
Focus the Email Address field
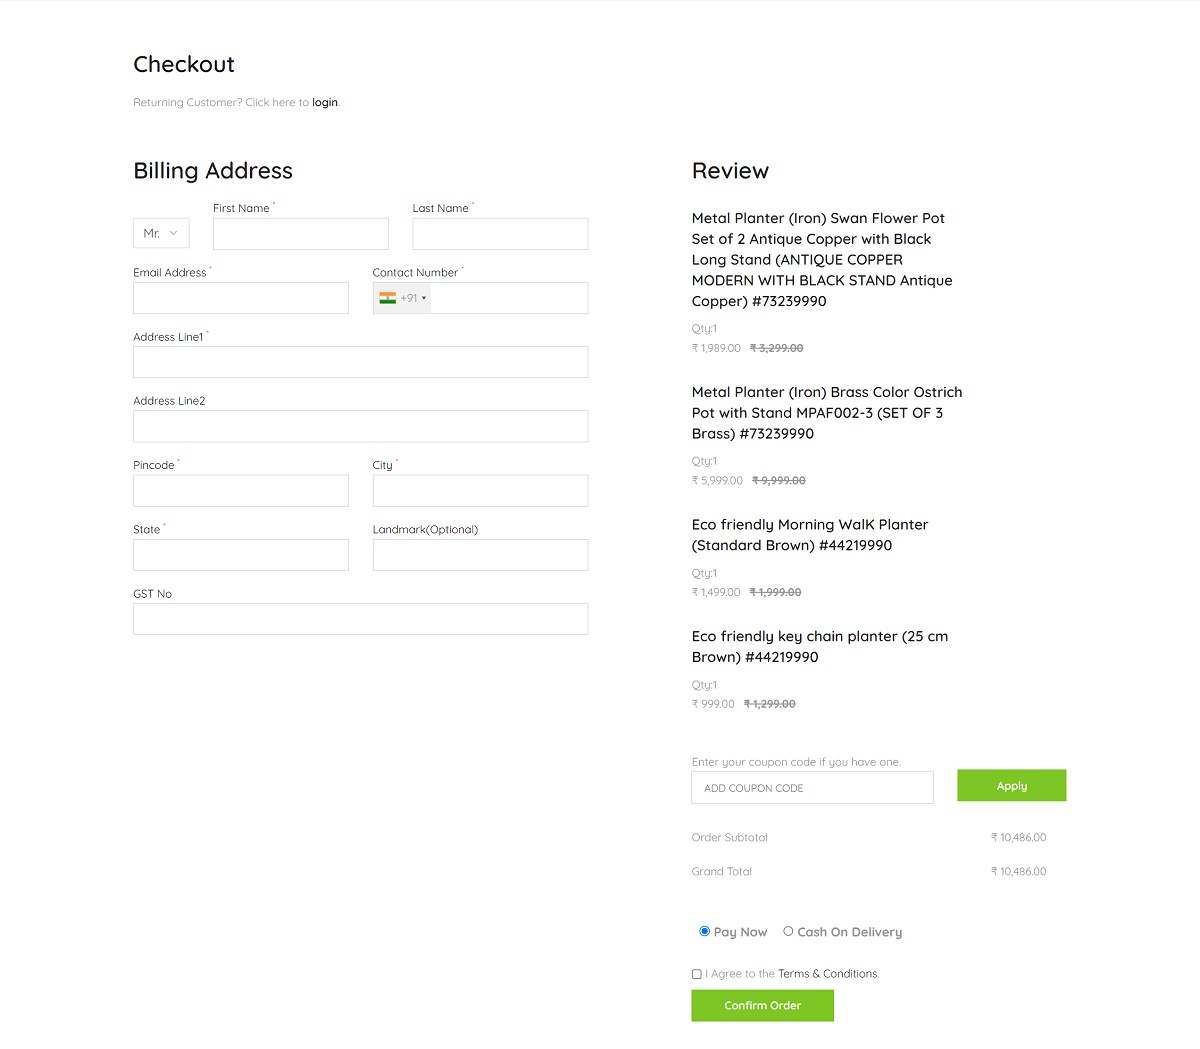tap(240, 297)
